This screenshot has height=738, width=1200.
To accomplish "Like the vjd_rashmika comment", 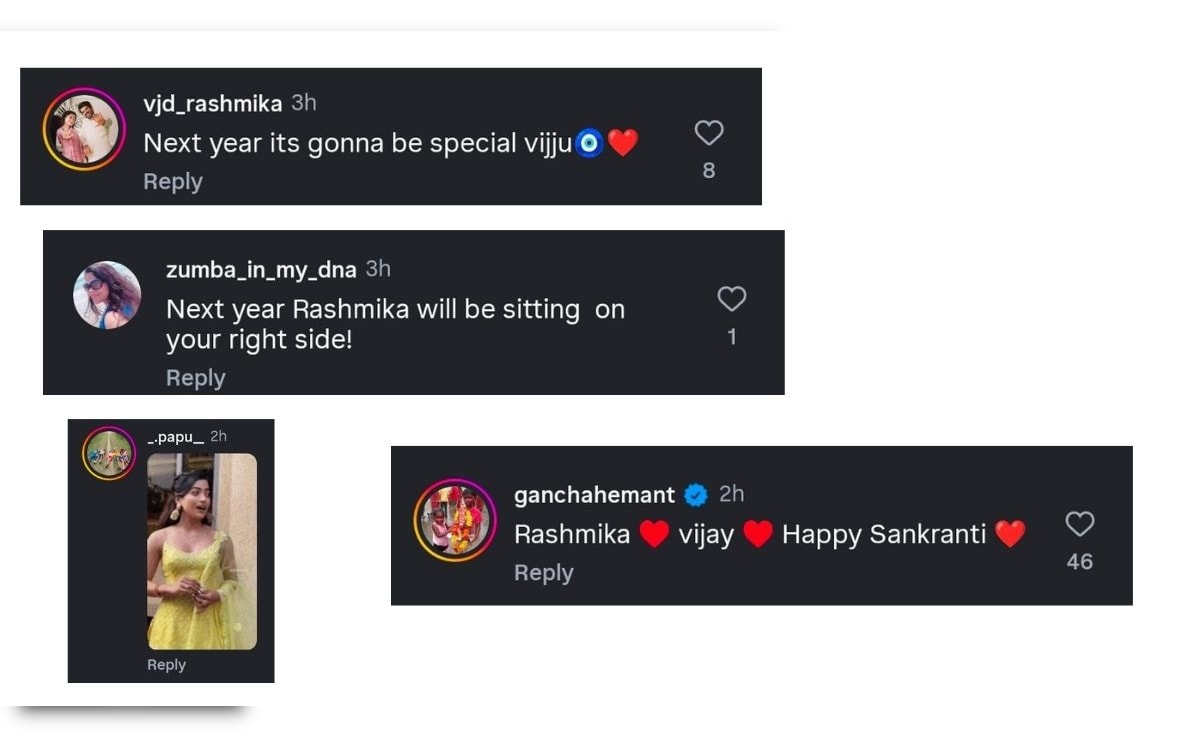I will 708,133.
